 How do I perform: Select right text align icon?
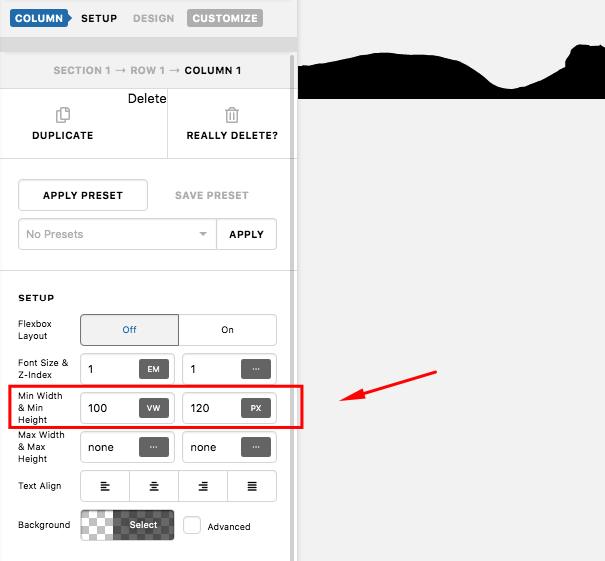(x=203, y=486)
